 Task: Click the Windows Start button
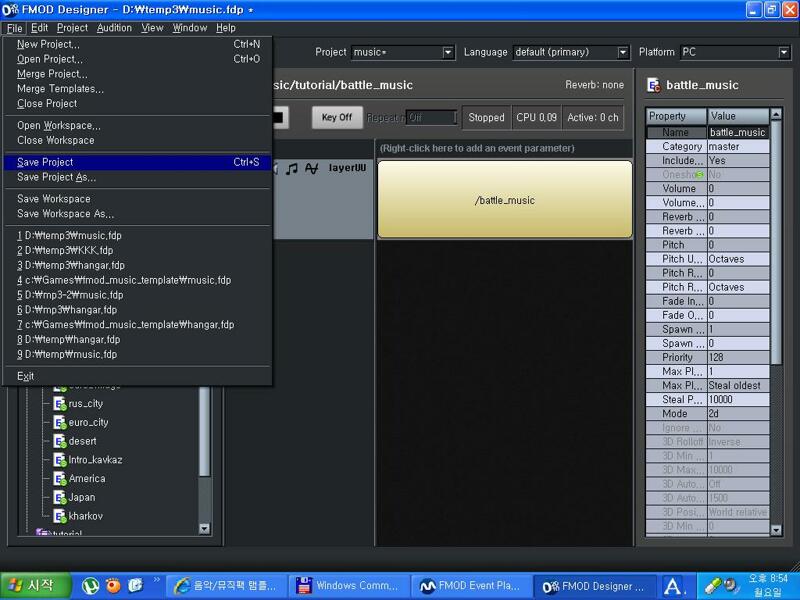(35, 586)
